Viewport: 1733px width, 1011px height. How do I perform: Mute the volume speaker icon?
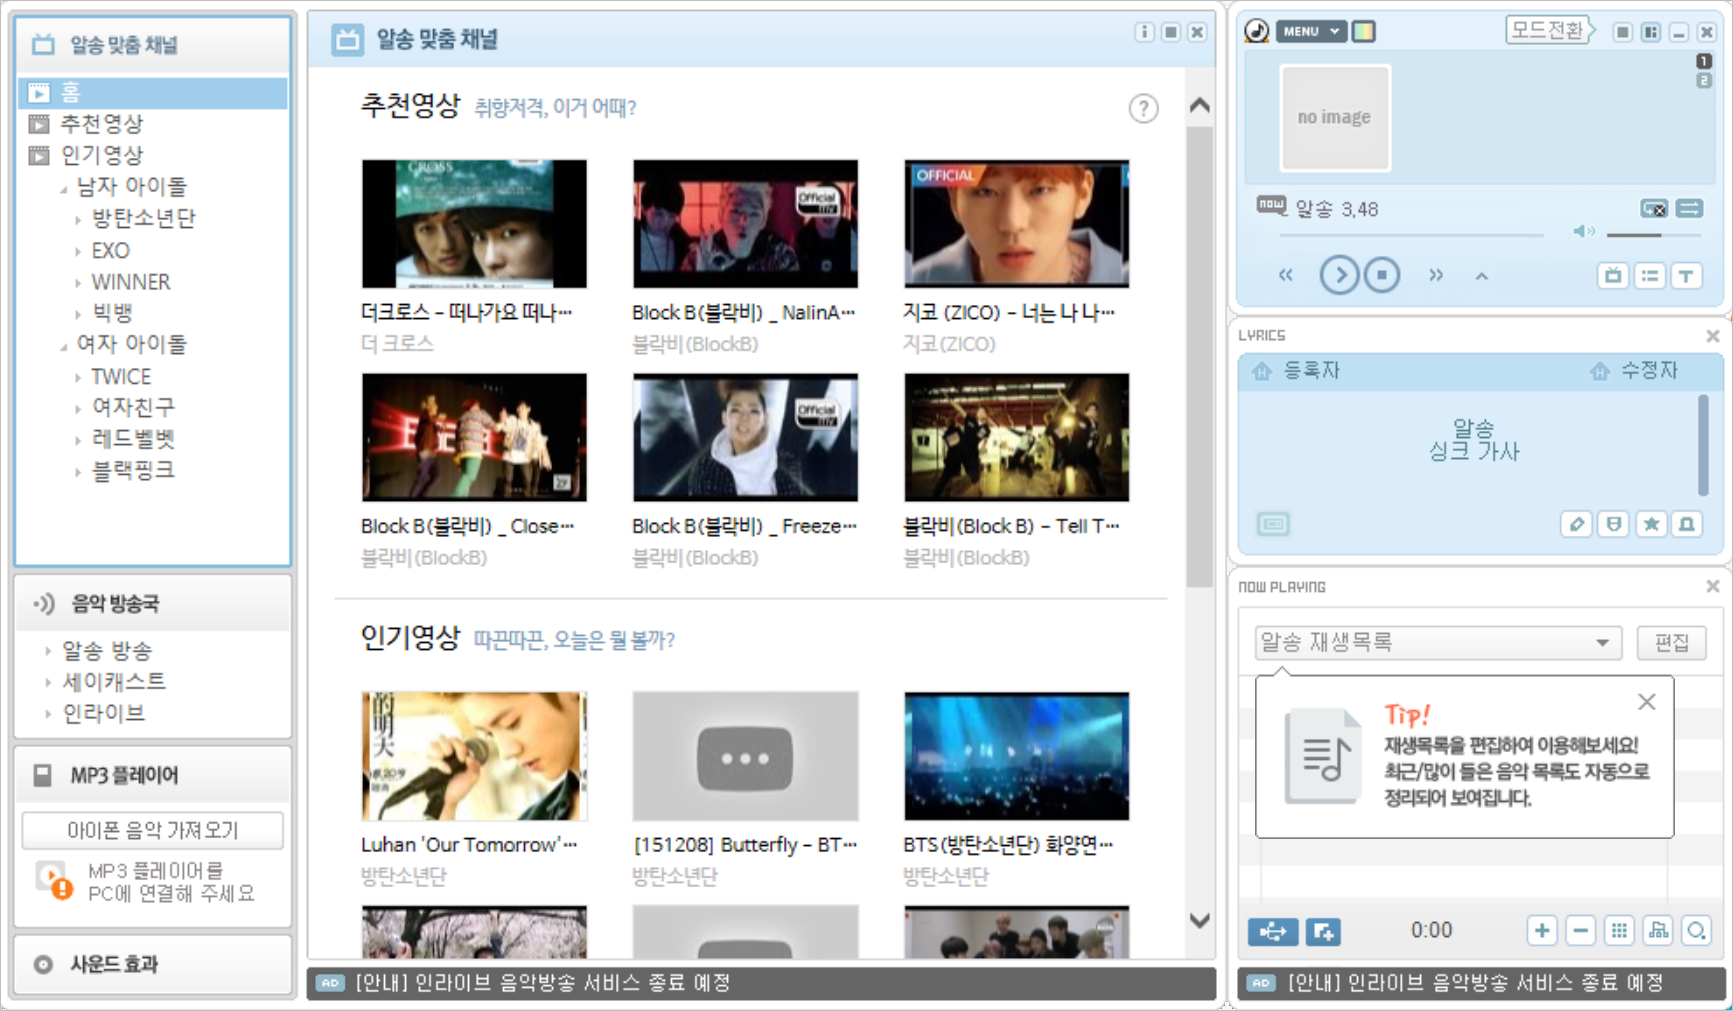coord(1583,232)
